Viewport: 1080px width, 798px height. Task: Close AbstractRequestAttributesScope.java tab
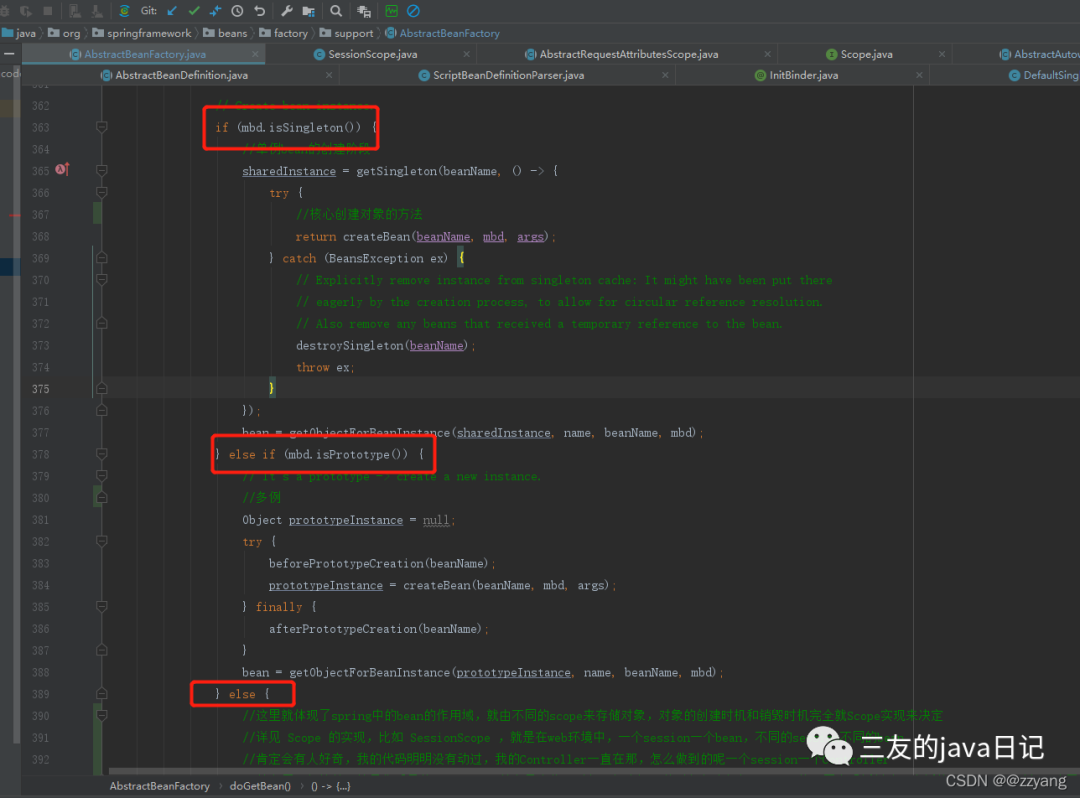(767, 54)
